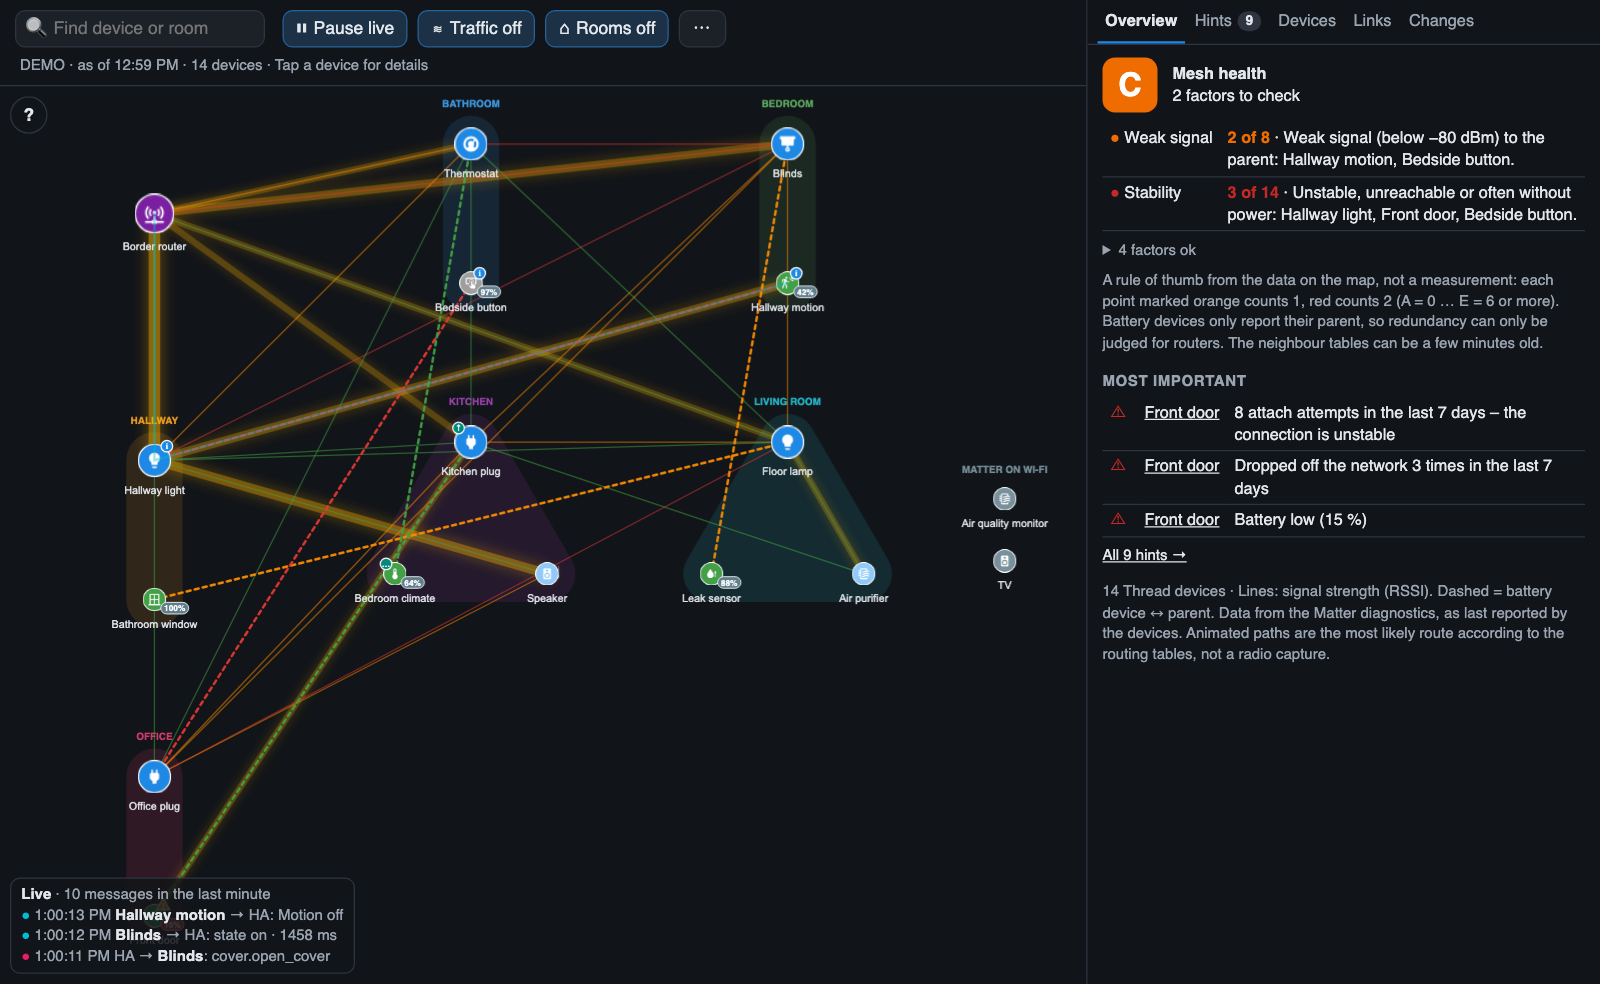
Task: Select the Kitchen plug node
Action: click(x=470, y=441)
